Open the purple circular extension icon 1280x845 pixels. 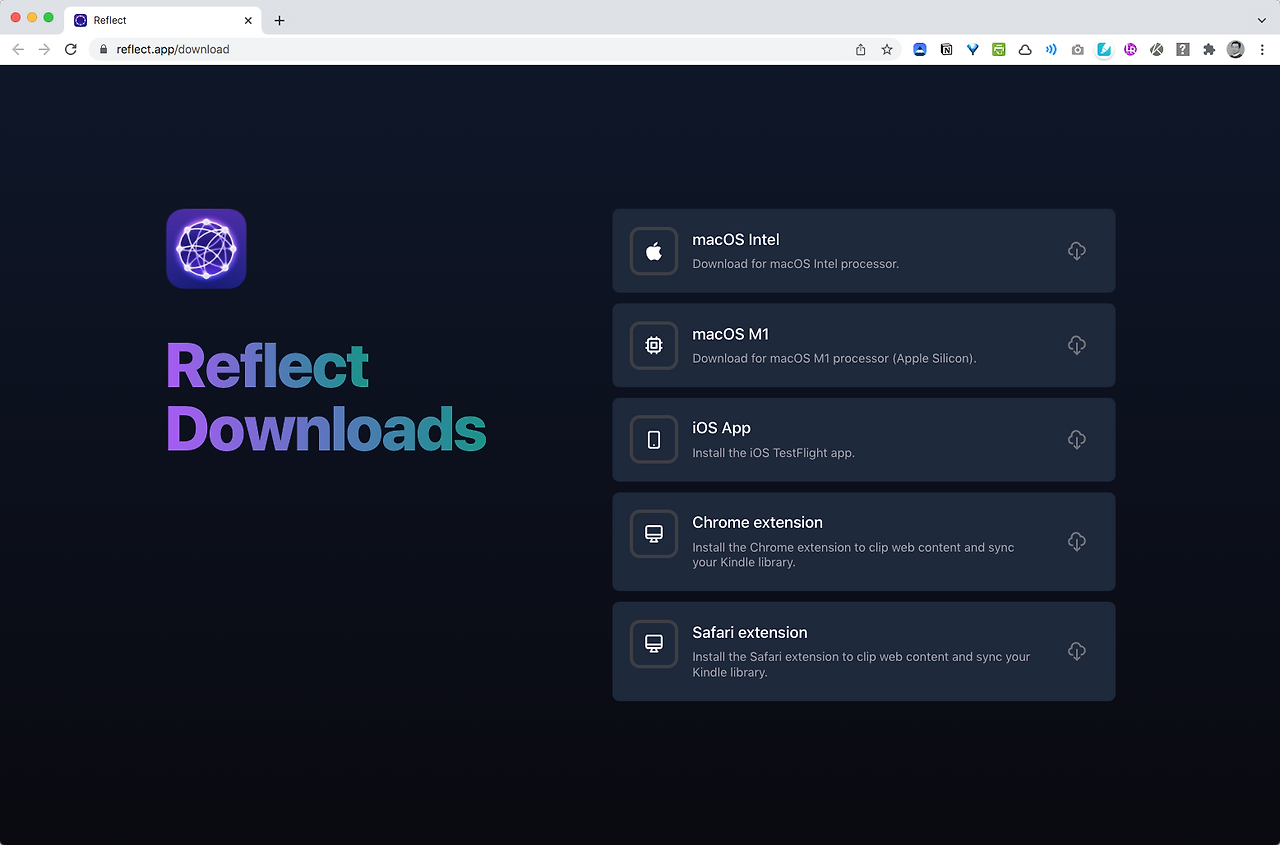pyautogui.click(x=1130, y=49)
